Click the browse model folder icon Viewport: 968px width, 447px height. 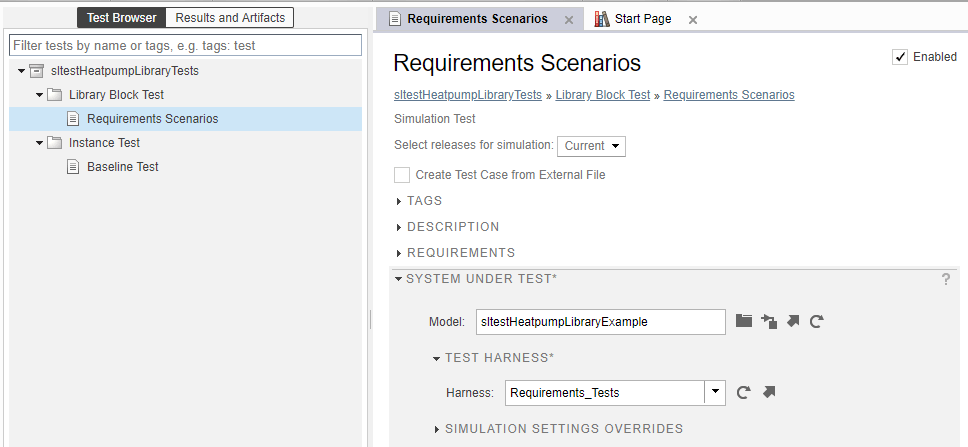click(743, 321)
